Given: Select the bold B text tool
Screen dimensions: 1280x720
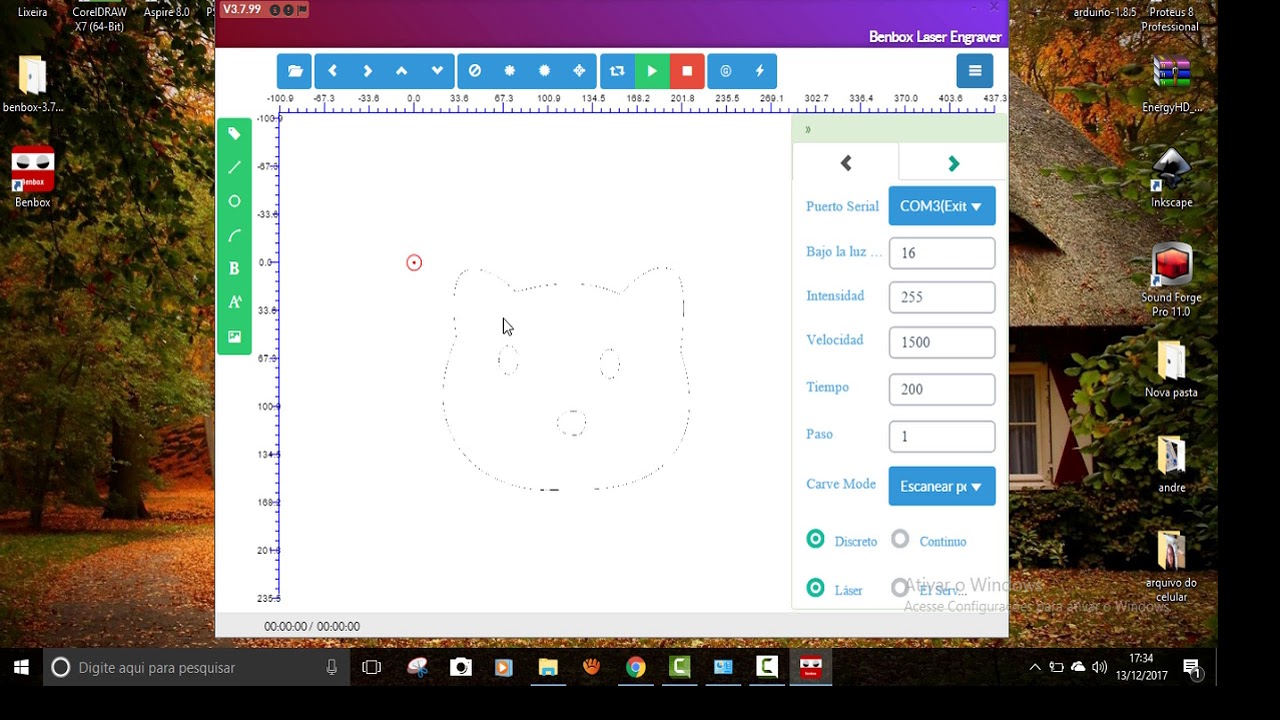Looking at the screenshot, I should coord(234,269).
